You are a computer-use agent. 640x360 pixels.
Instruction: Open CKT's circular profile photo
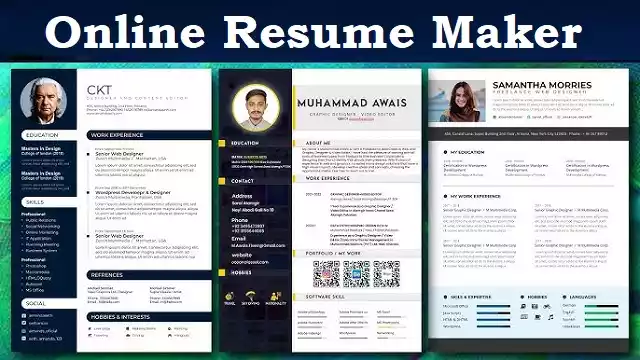(44, 101)
